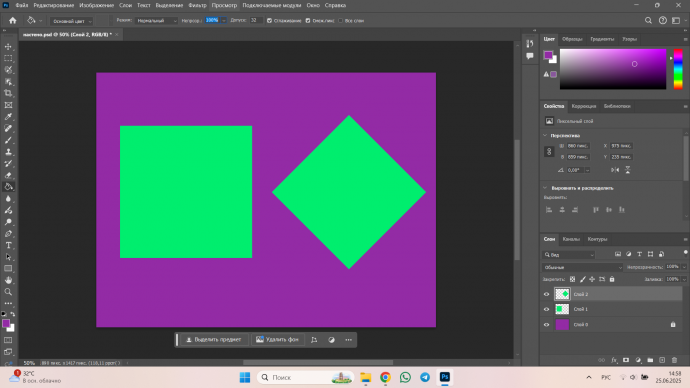
Task: Open the search icon in options bar
Action: coord(648,20)
